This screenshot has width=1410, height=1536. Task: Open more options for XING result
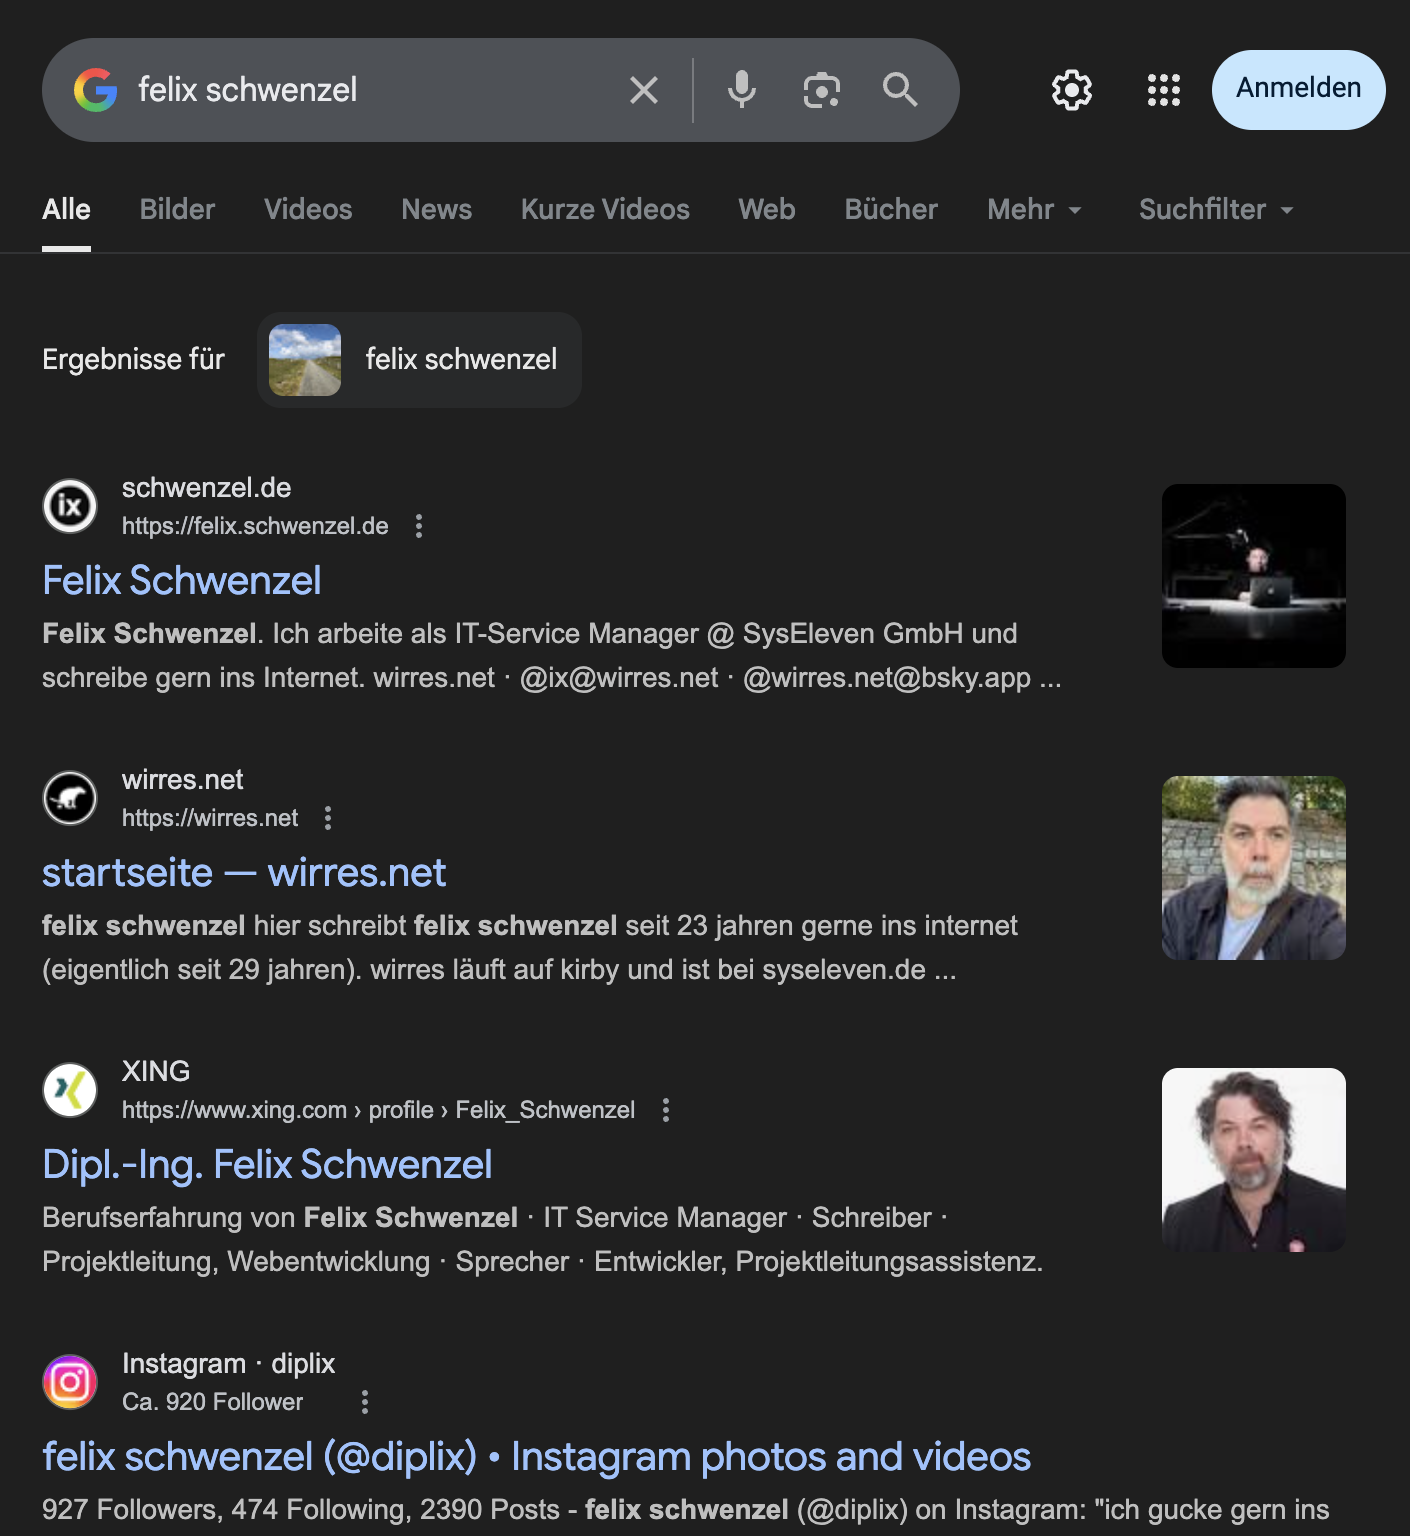pos(666,1110)
